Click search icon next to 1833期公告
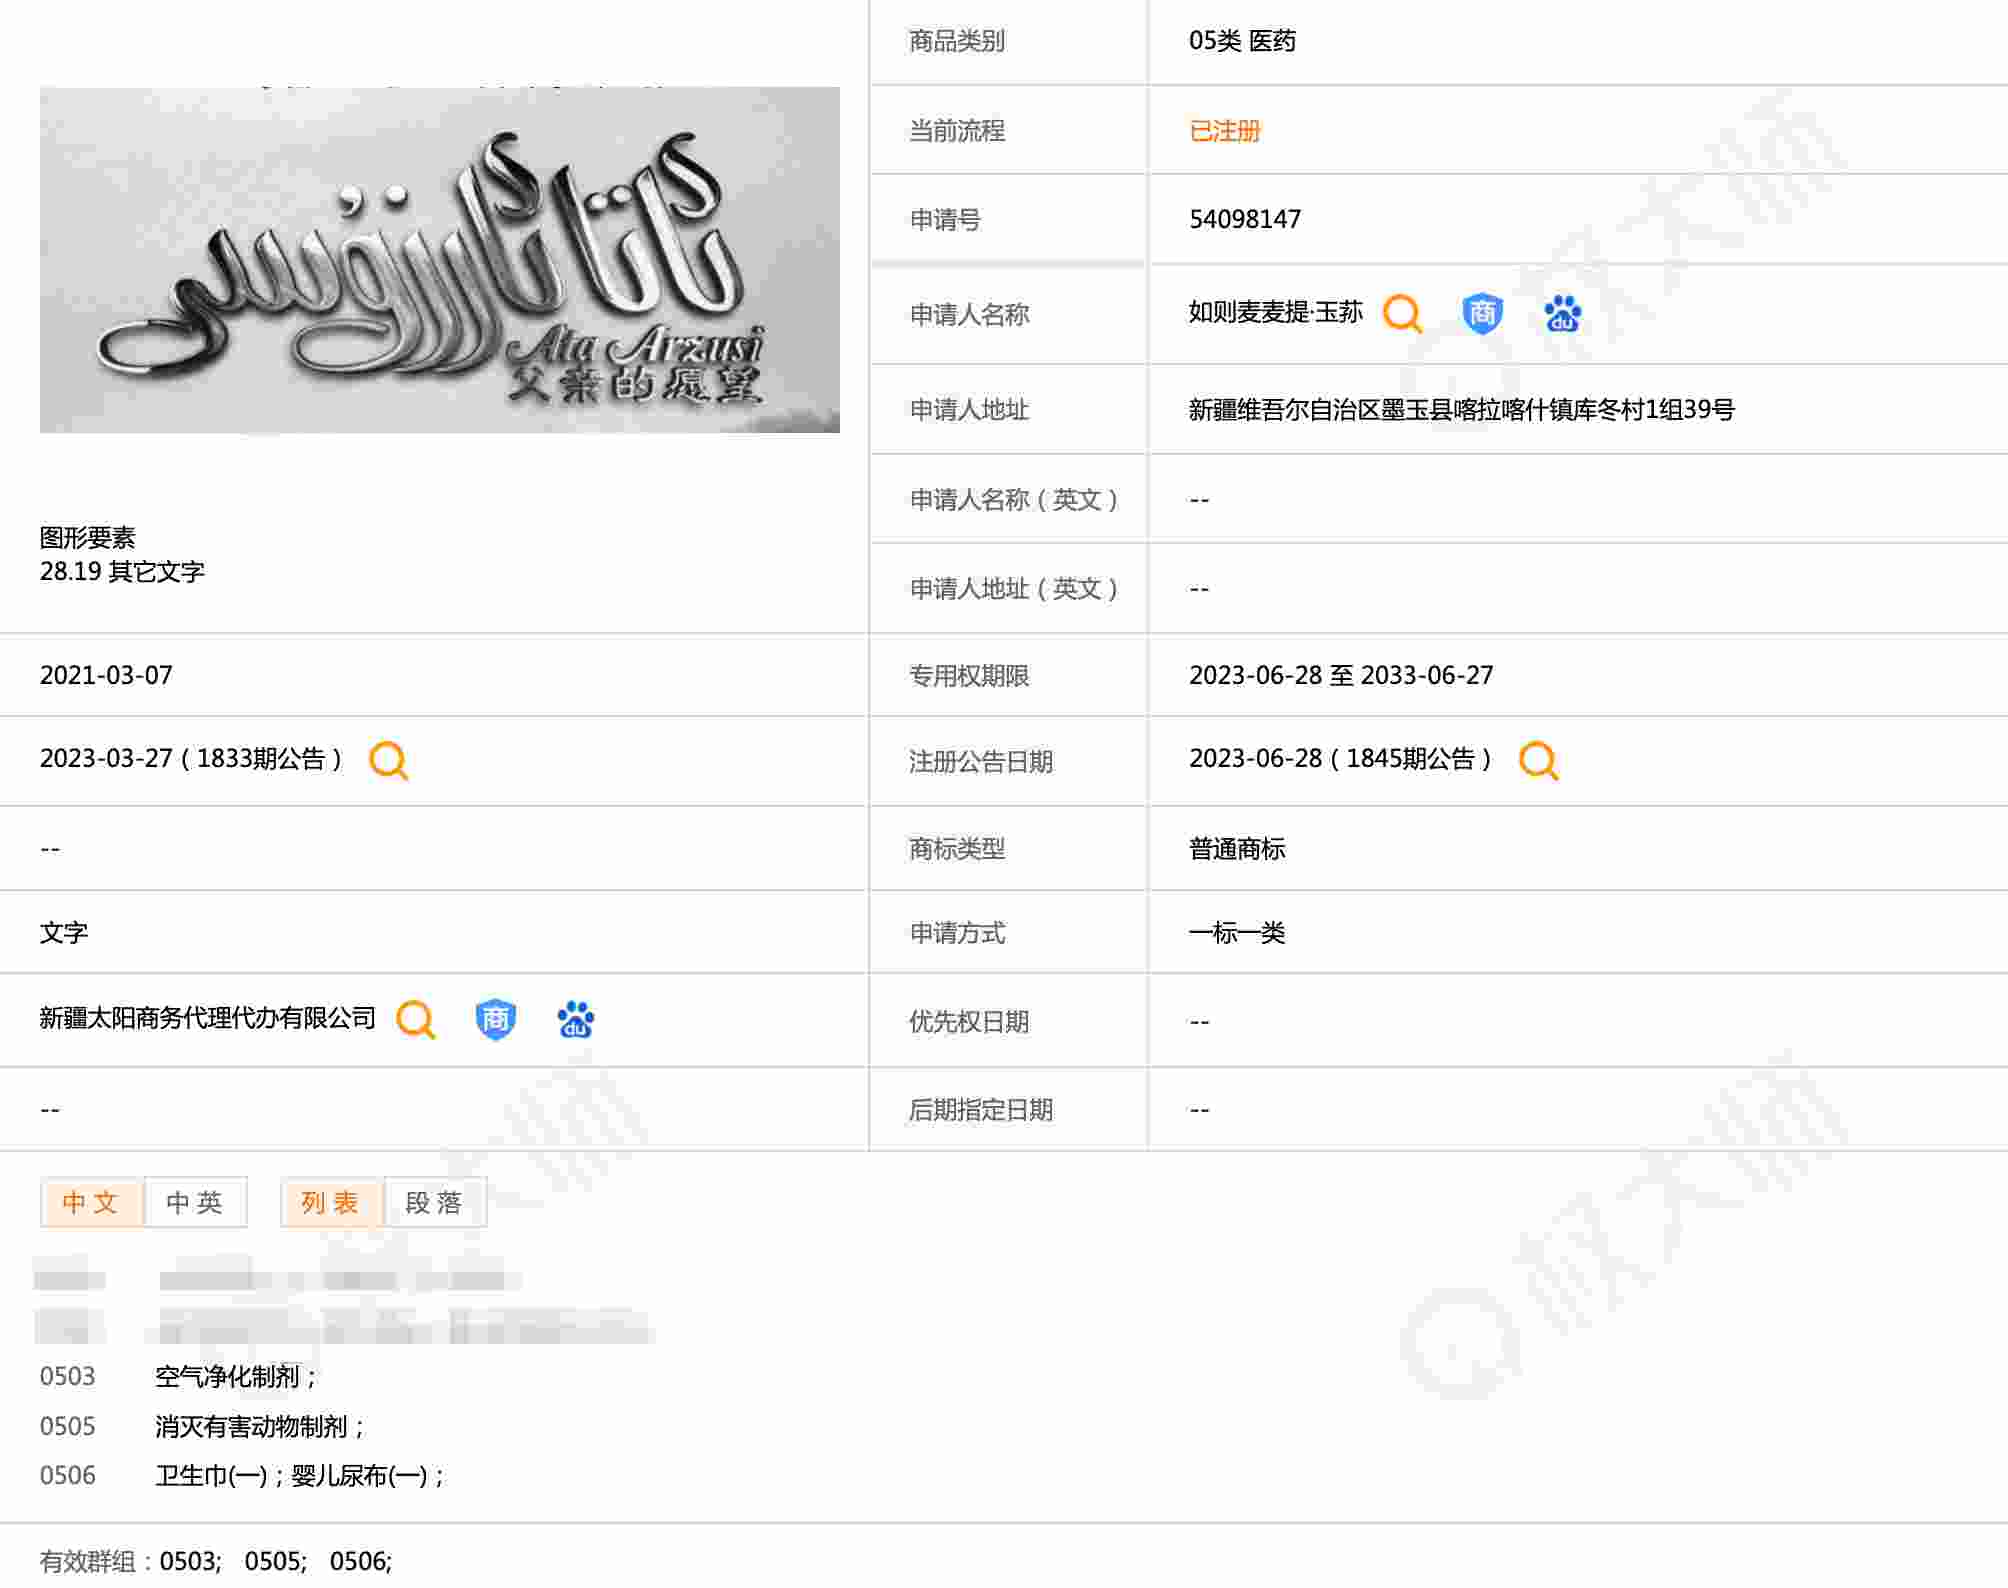2008x1588 pixels. [388, 760]
